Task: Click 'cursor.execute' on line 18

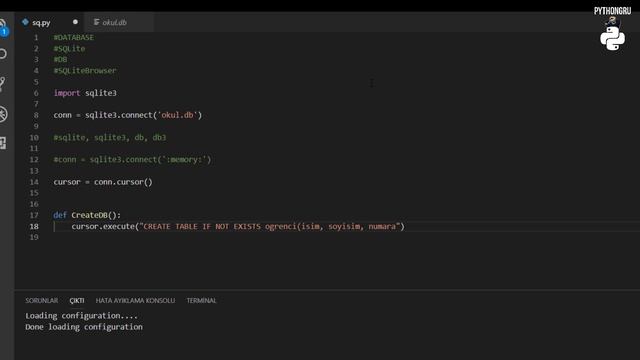Action: click(x=103, y=227)
